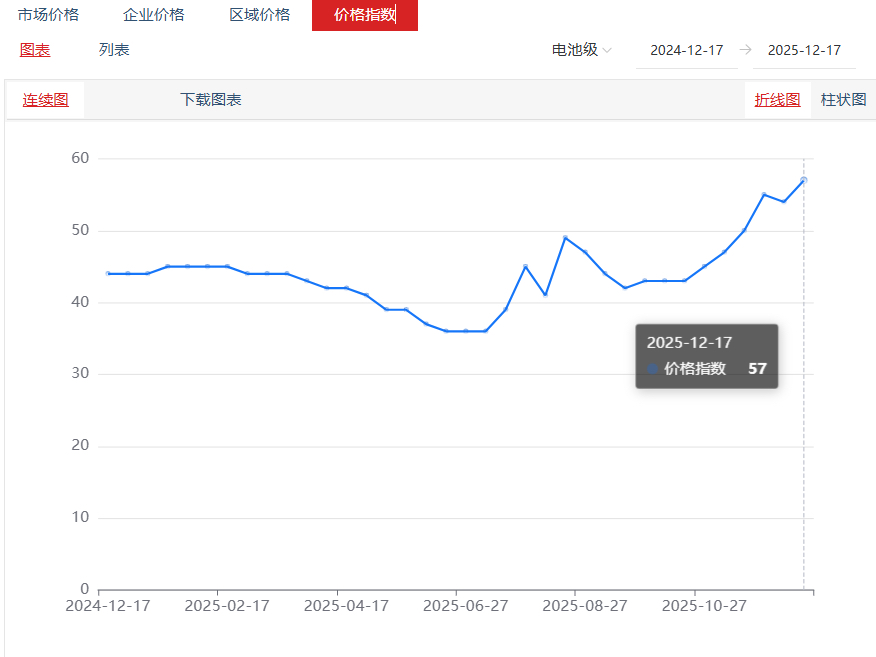
Task: Switch to the 市场价格 tab
Action: (49, 15)
